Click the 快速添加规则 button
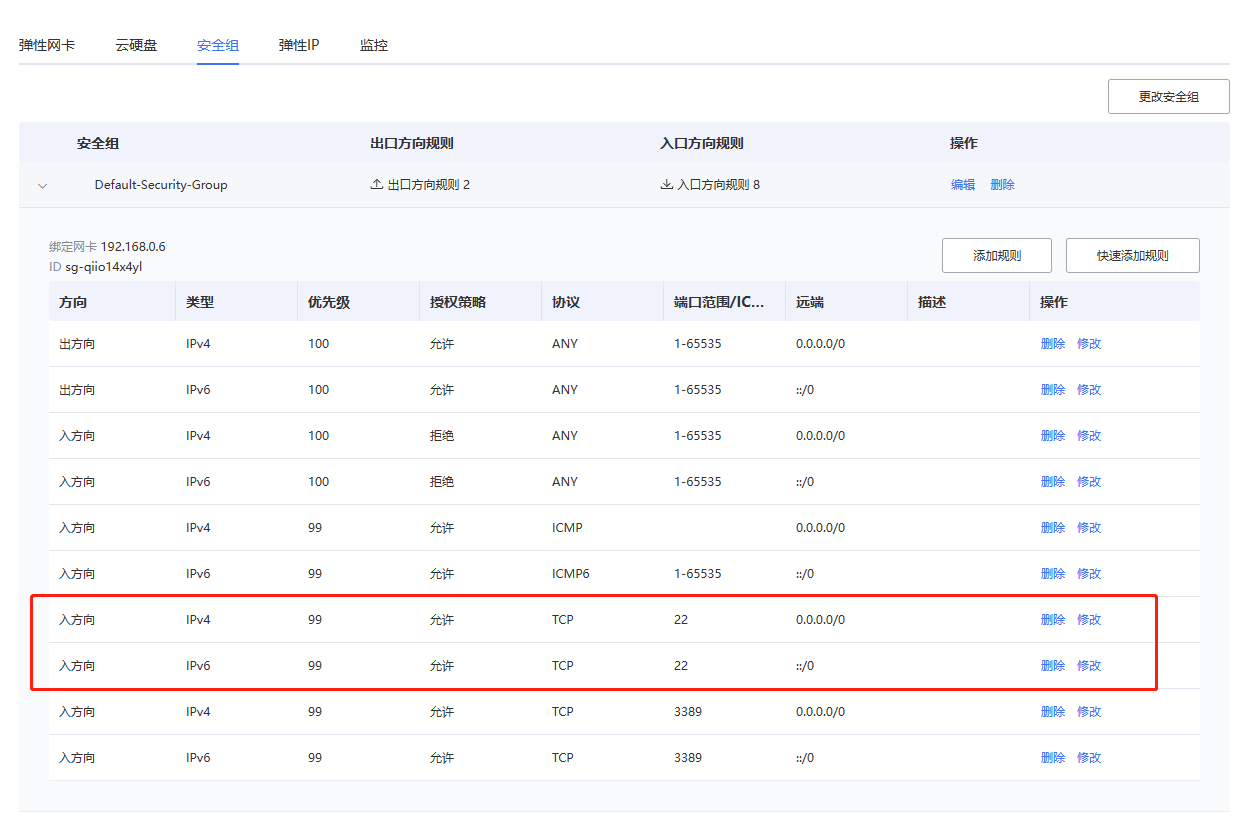1252x830 pixels. (x=1132, y=255)
